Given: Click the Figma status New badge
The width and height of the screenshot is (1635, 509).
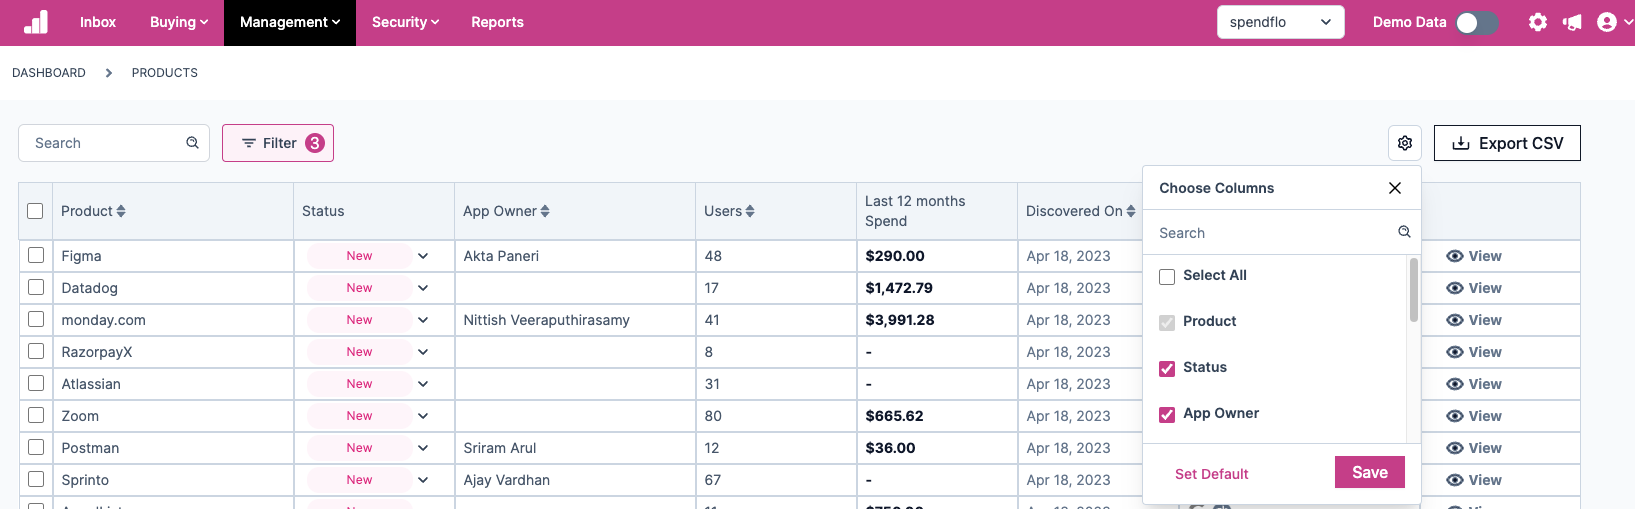Looking at the screenshot, I should (x=359, y=256).
